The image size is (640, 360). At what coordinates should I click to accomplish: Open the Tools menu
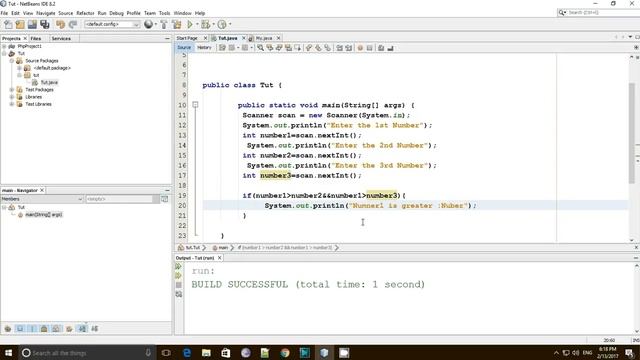pyautogui.click(x=164, y=13)
